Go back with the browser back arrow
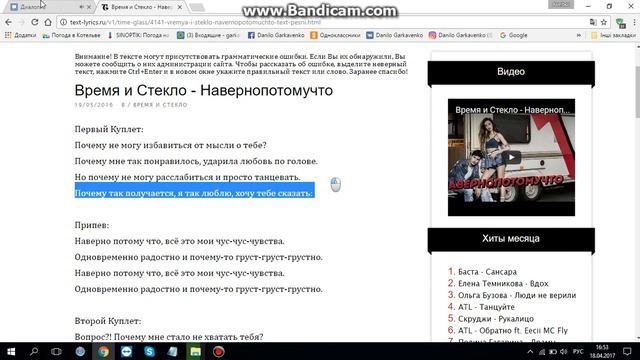The image size is (640, 360). tap(9, 22)
